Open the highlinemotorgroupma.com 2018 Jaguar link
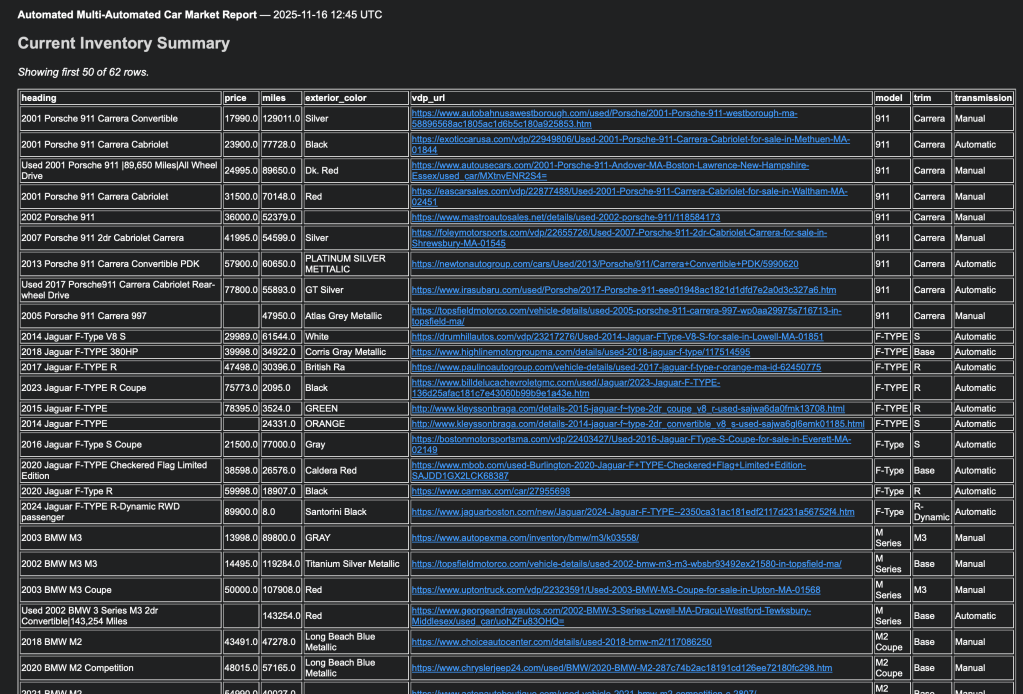This screenshot has width=1023, height=694. click(x=580, y=352)
